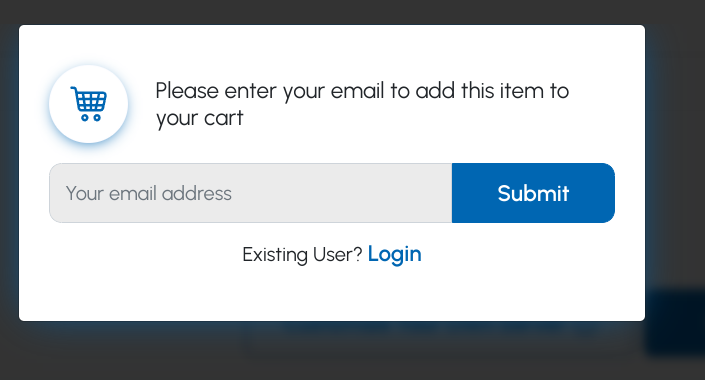Viewport: 705px width, 380px height.
Task: Click the empty white area under the Login link
Action: [332, 293]
